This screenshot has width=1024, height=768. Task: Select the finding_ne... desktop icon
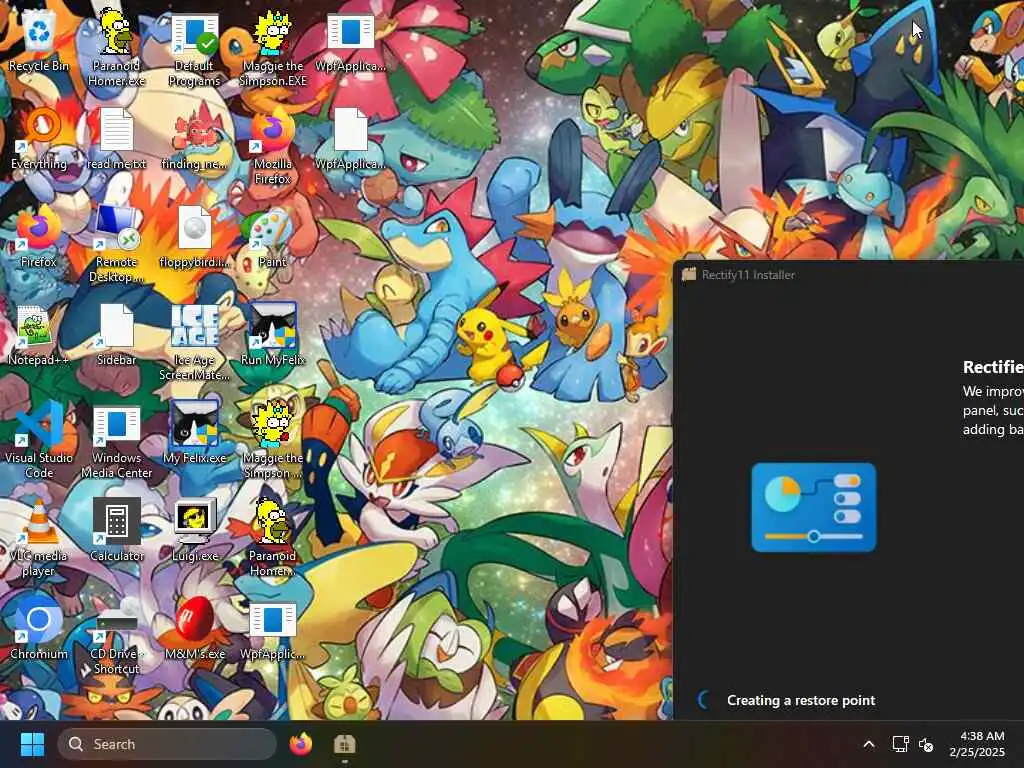(x=195, y=139)
